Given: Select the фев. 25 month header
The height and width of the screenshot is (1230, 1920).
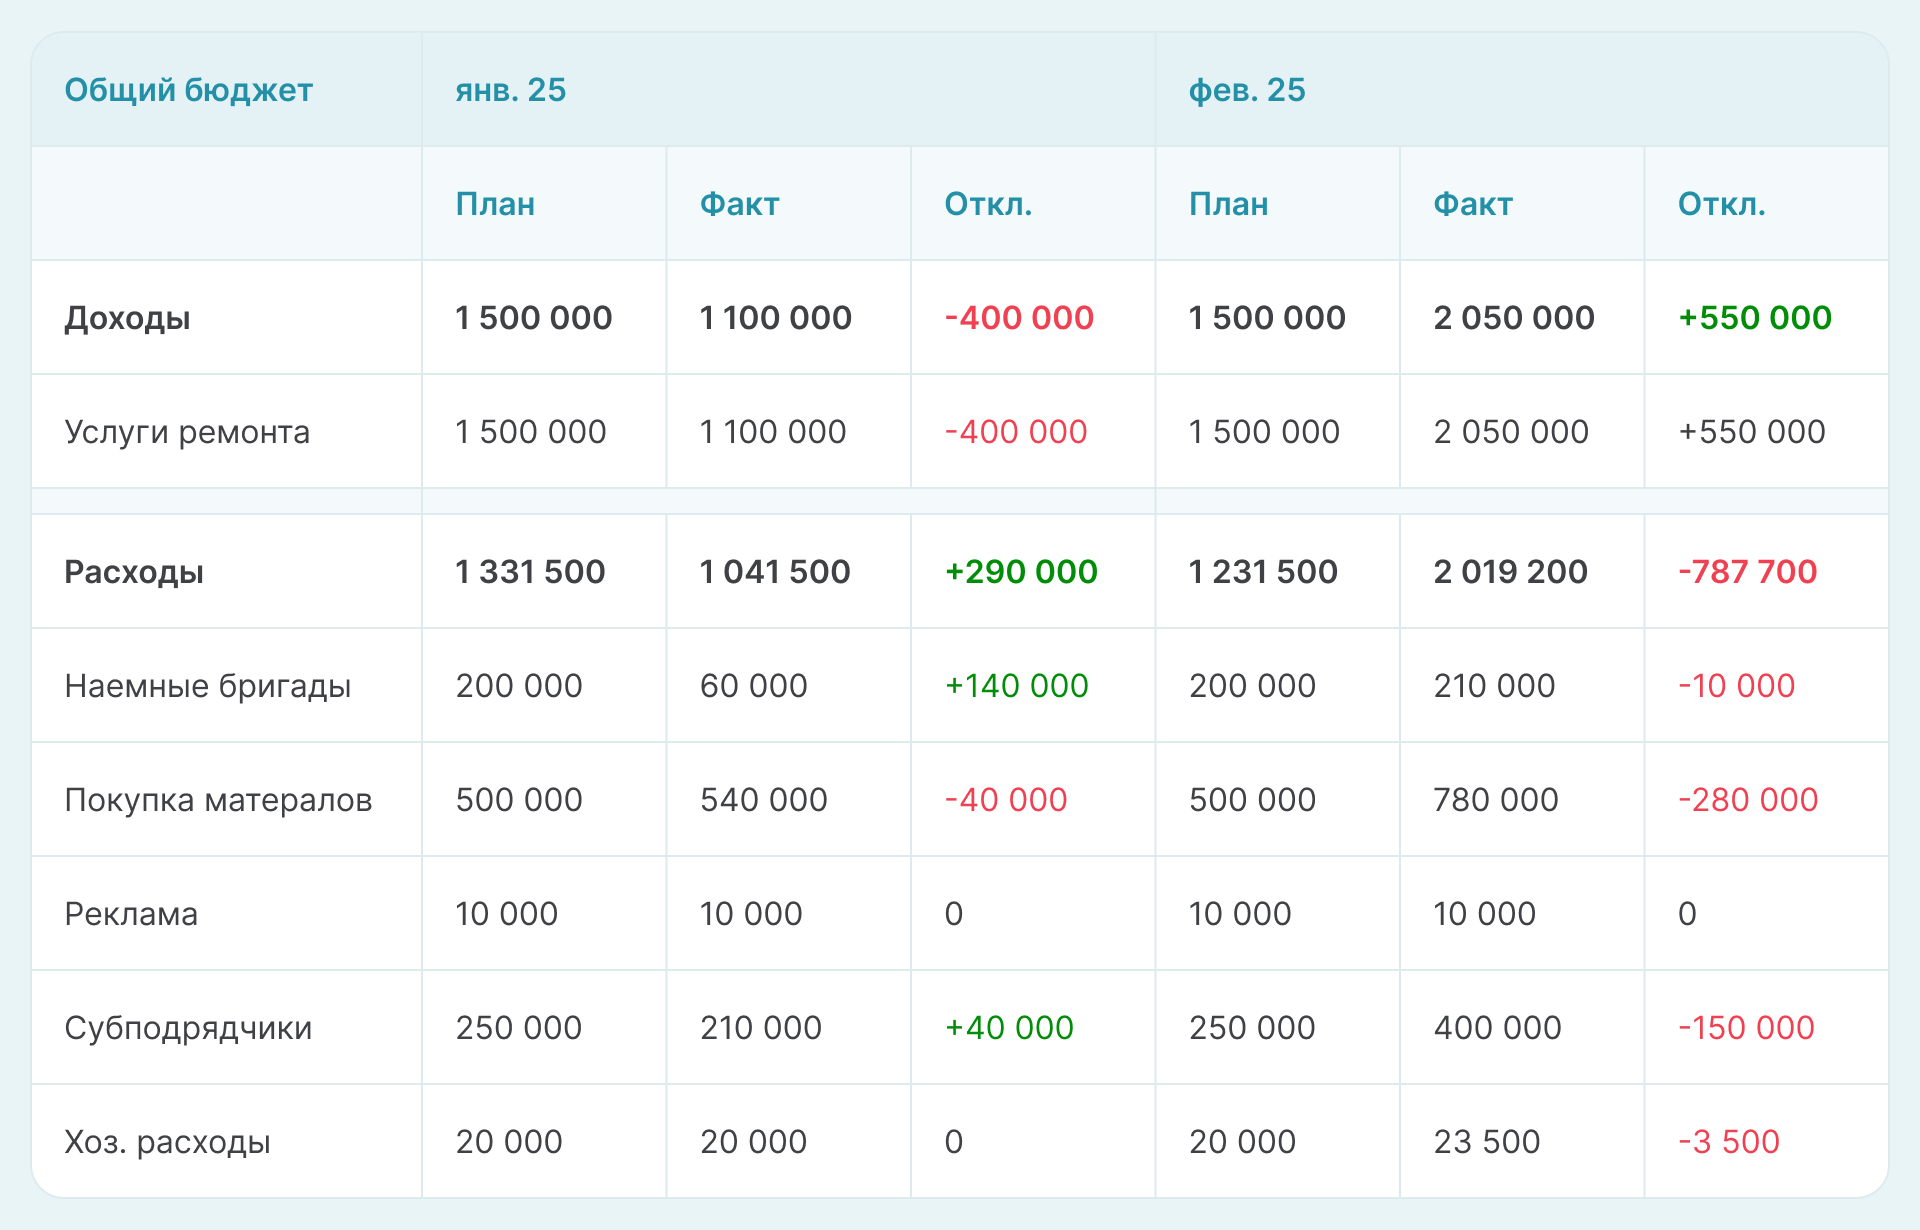Looking at the screenshot, I should click(1246, 90).
